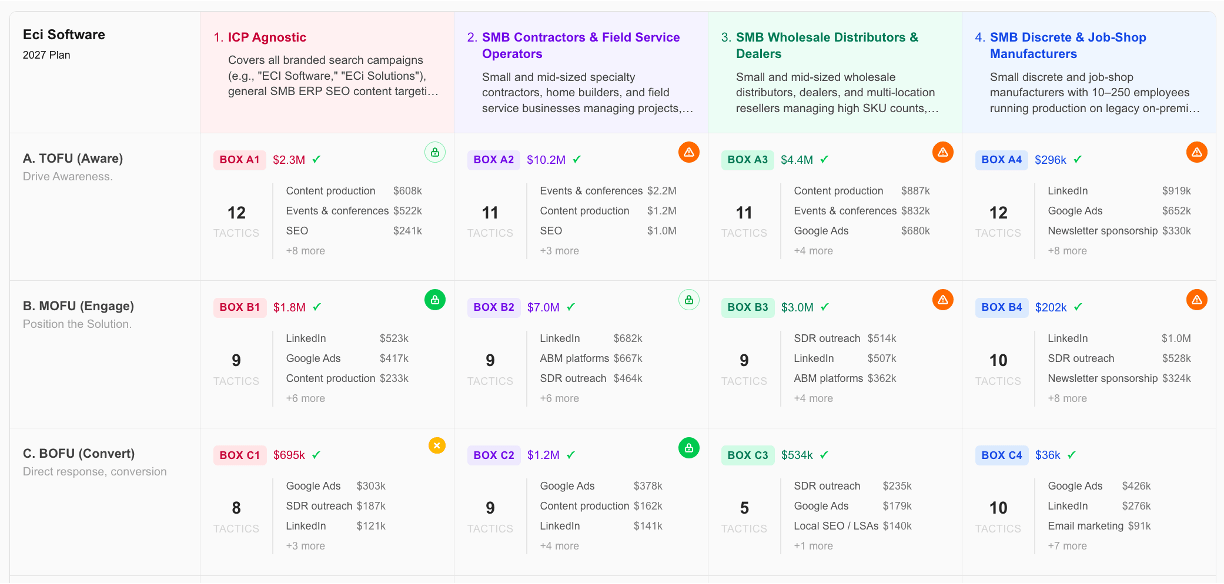Click the green checkmark beside $202k
1224x584 pixels.
(x=1077, y=307)
